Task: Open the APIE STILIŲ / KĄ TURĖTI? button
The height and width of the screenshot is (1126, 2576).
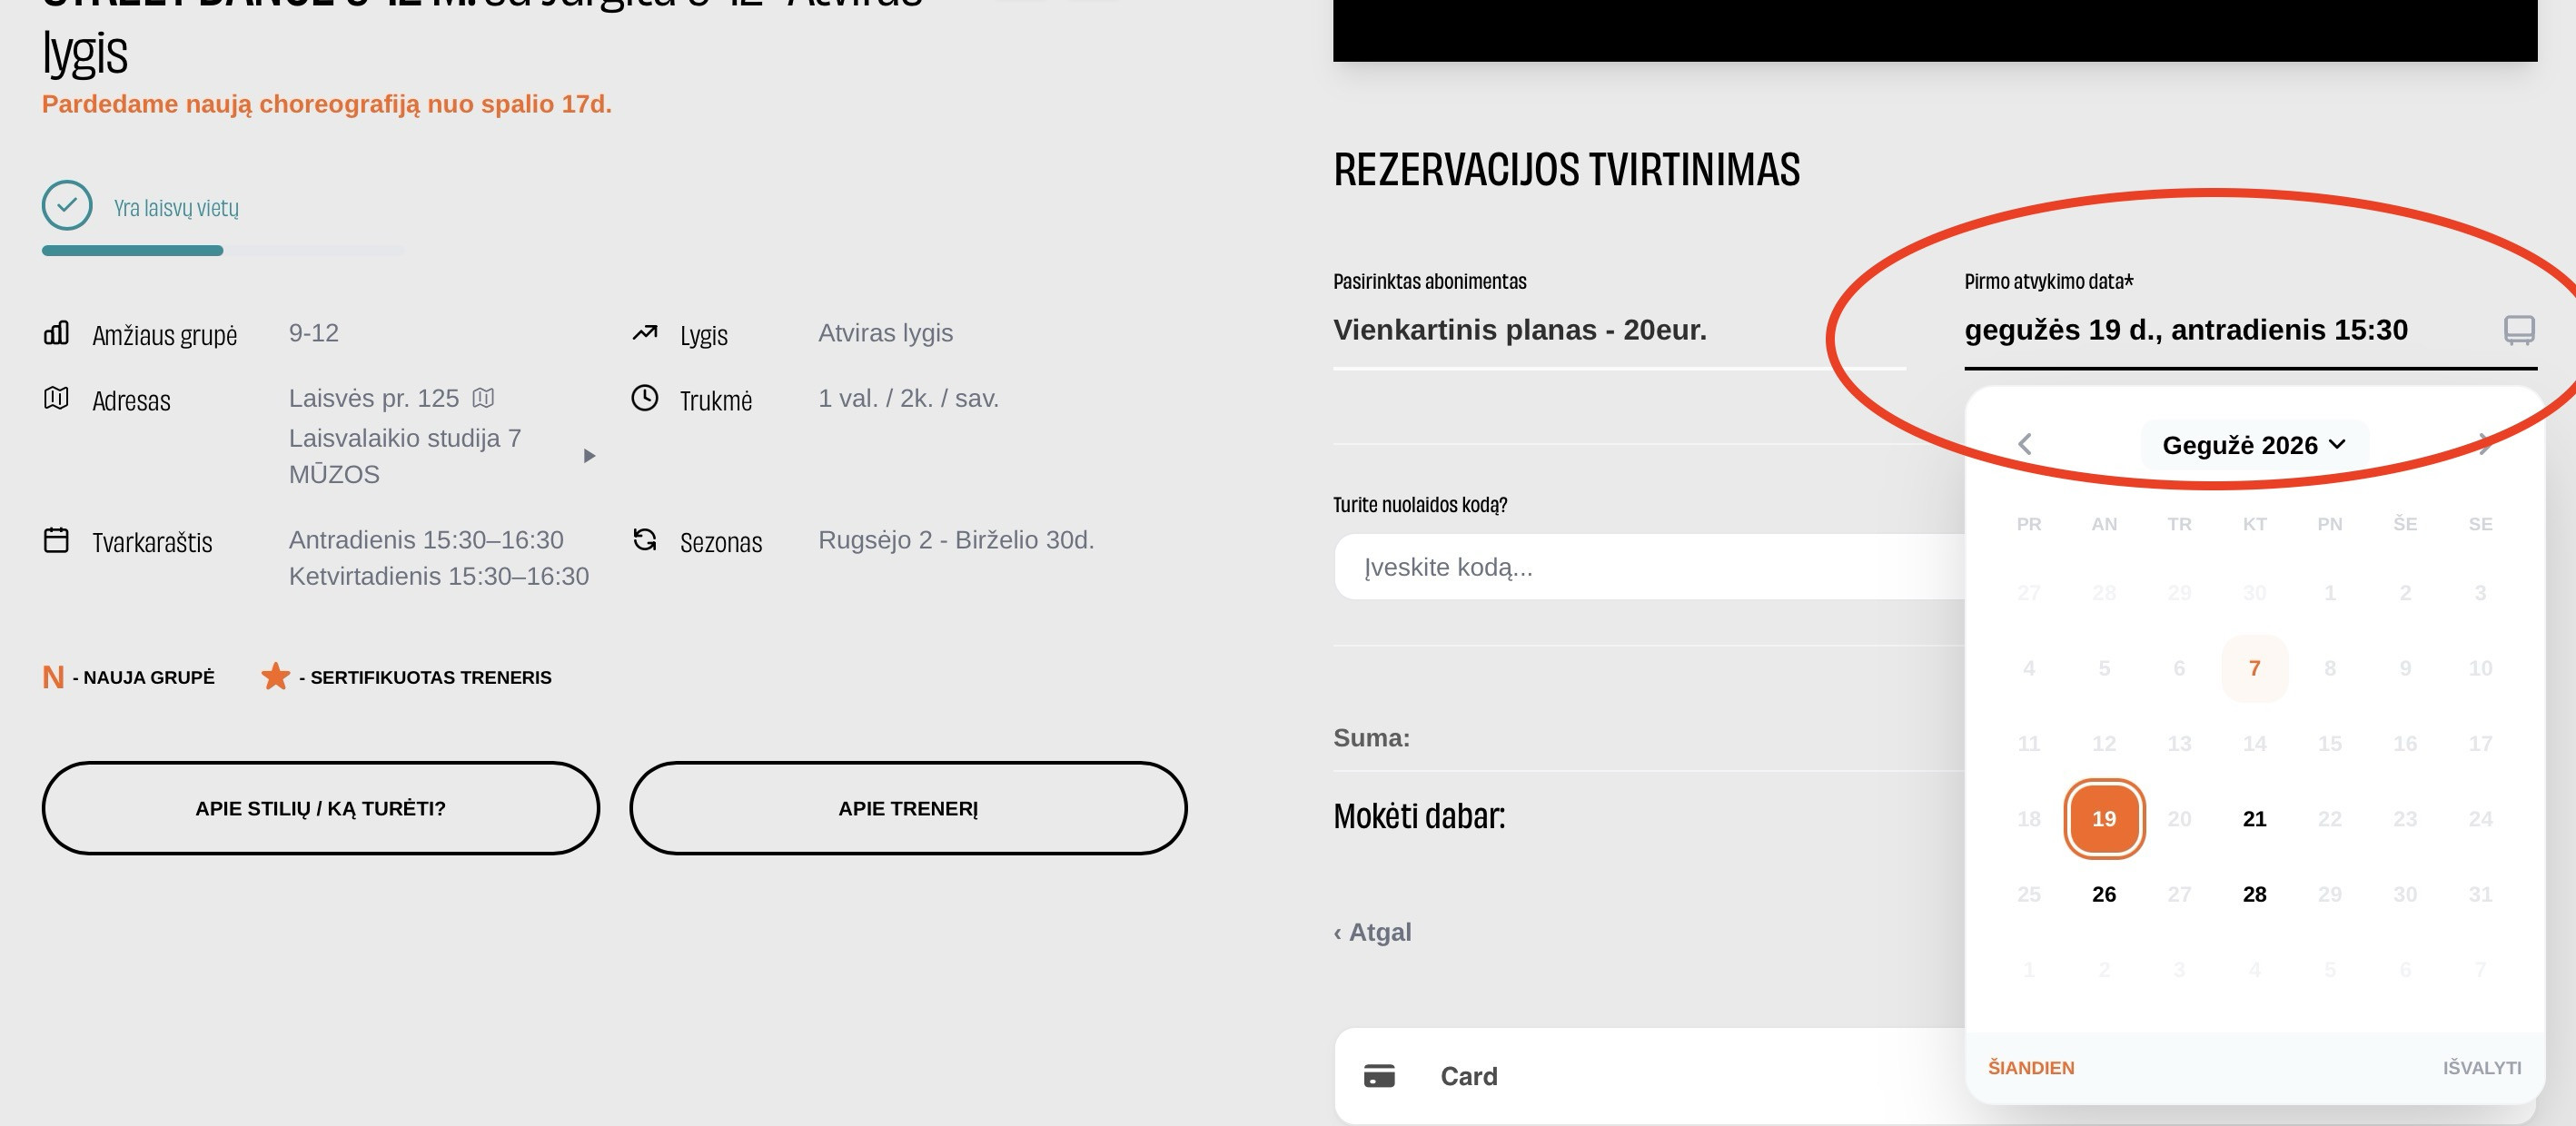Action: pos(321,808)
